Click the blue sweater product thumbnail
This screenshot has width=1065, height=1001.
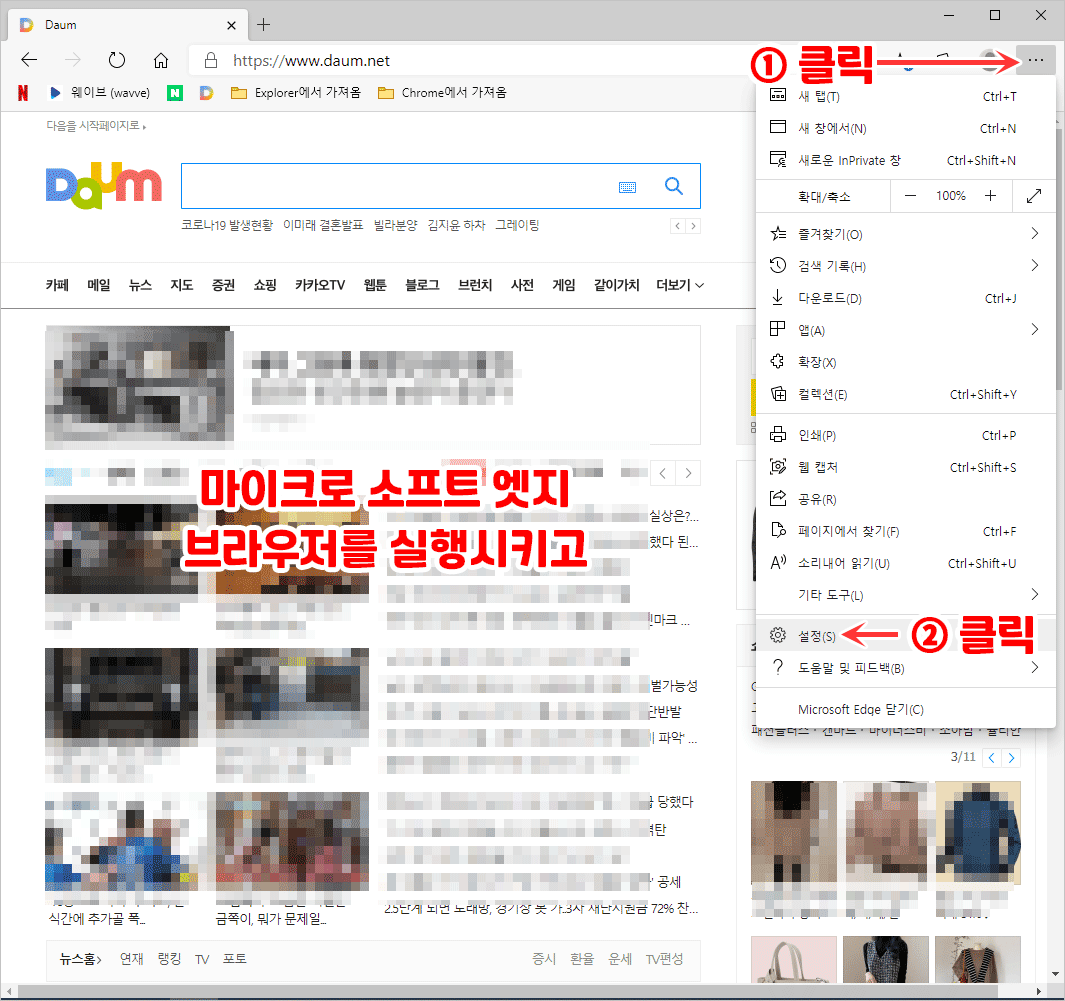point(977,833)
